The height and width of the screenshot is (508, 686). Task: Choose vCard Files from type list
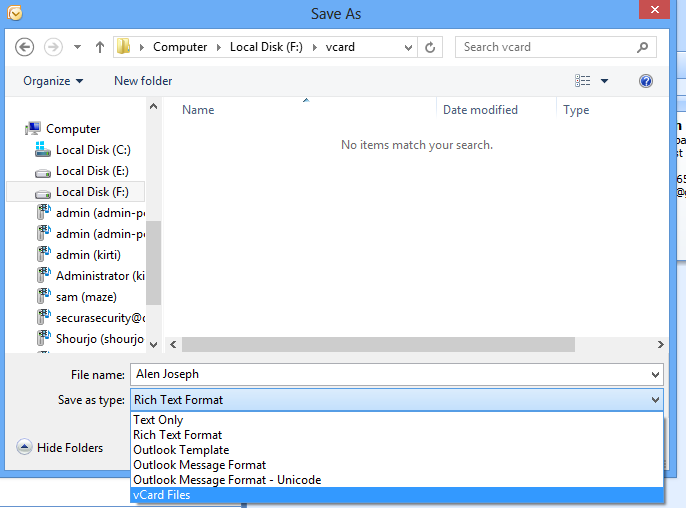(x=397, y=495)
